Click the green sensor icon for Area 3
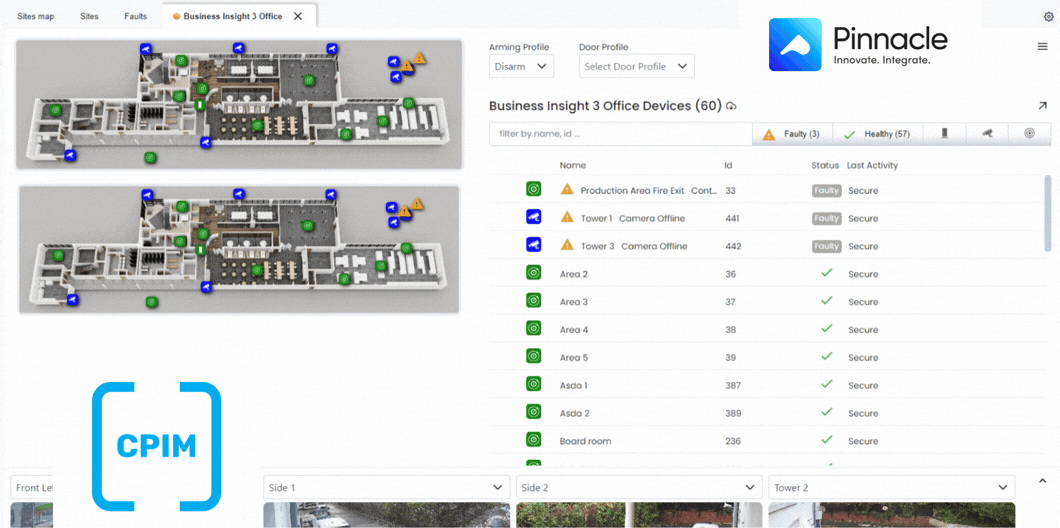This screenshot has width=1060, height=528. pos(533,300)
